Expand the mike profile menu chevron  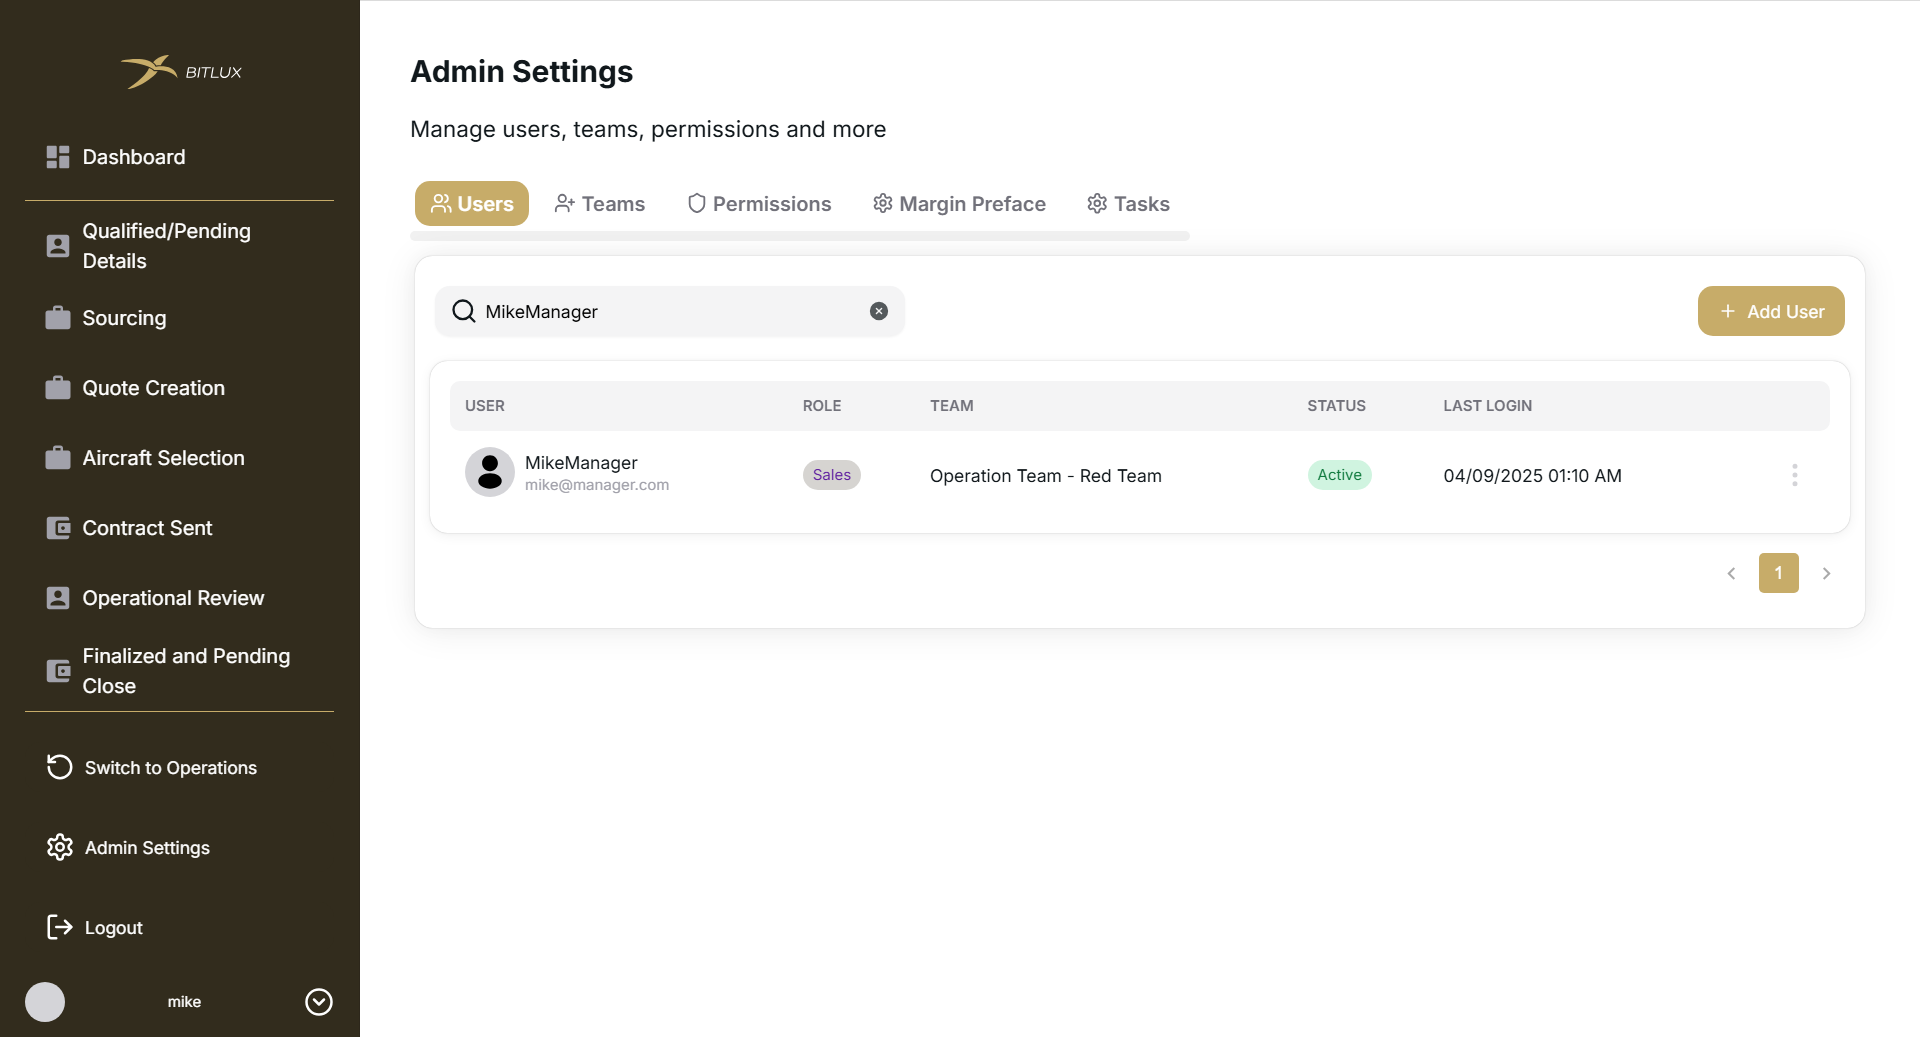pos(319,1001)
